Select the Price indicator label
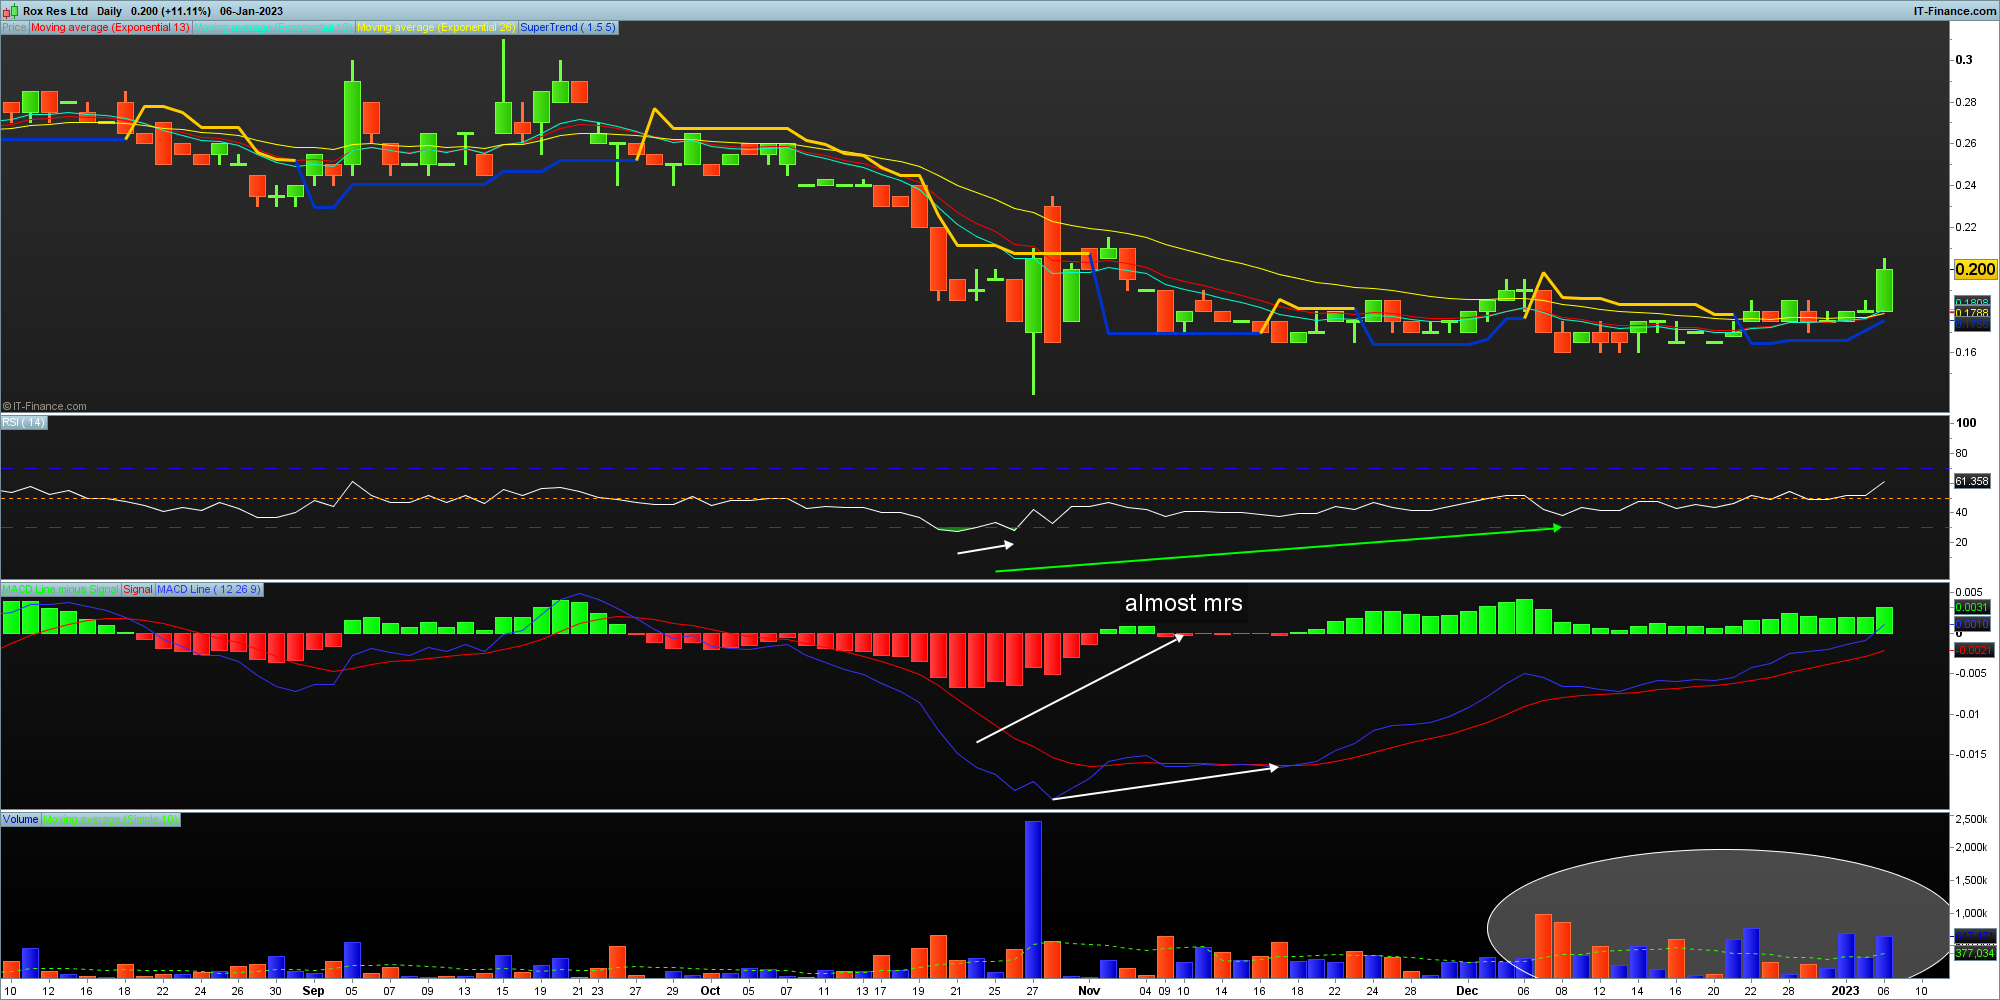This screenshot has height=1000, width=2000. point(14,28)
